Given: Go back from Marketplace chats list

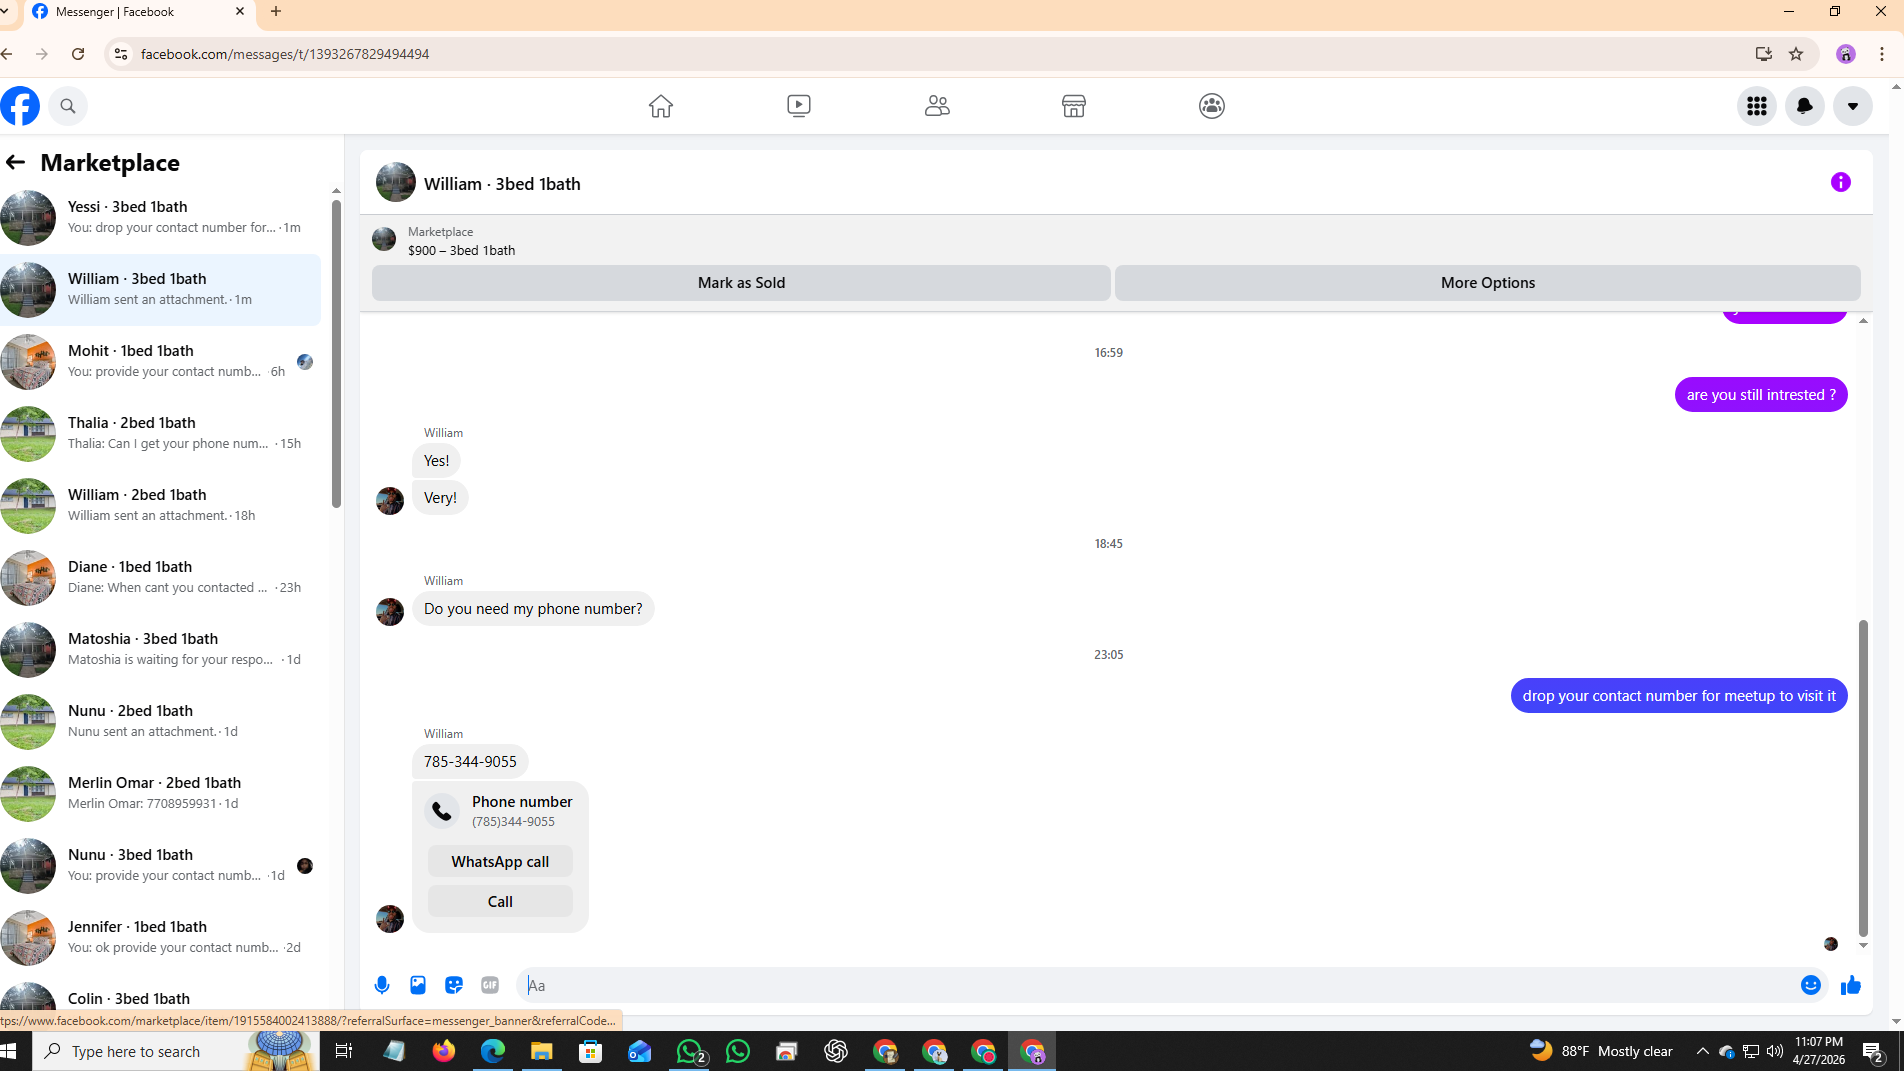Looking at the screenshot, I should pos(15,162).
